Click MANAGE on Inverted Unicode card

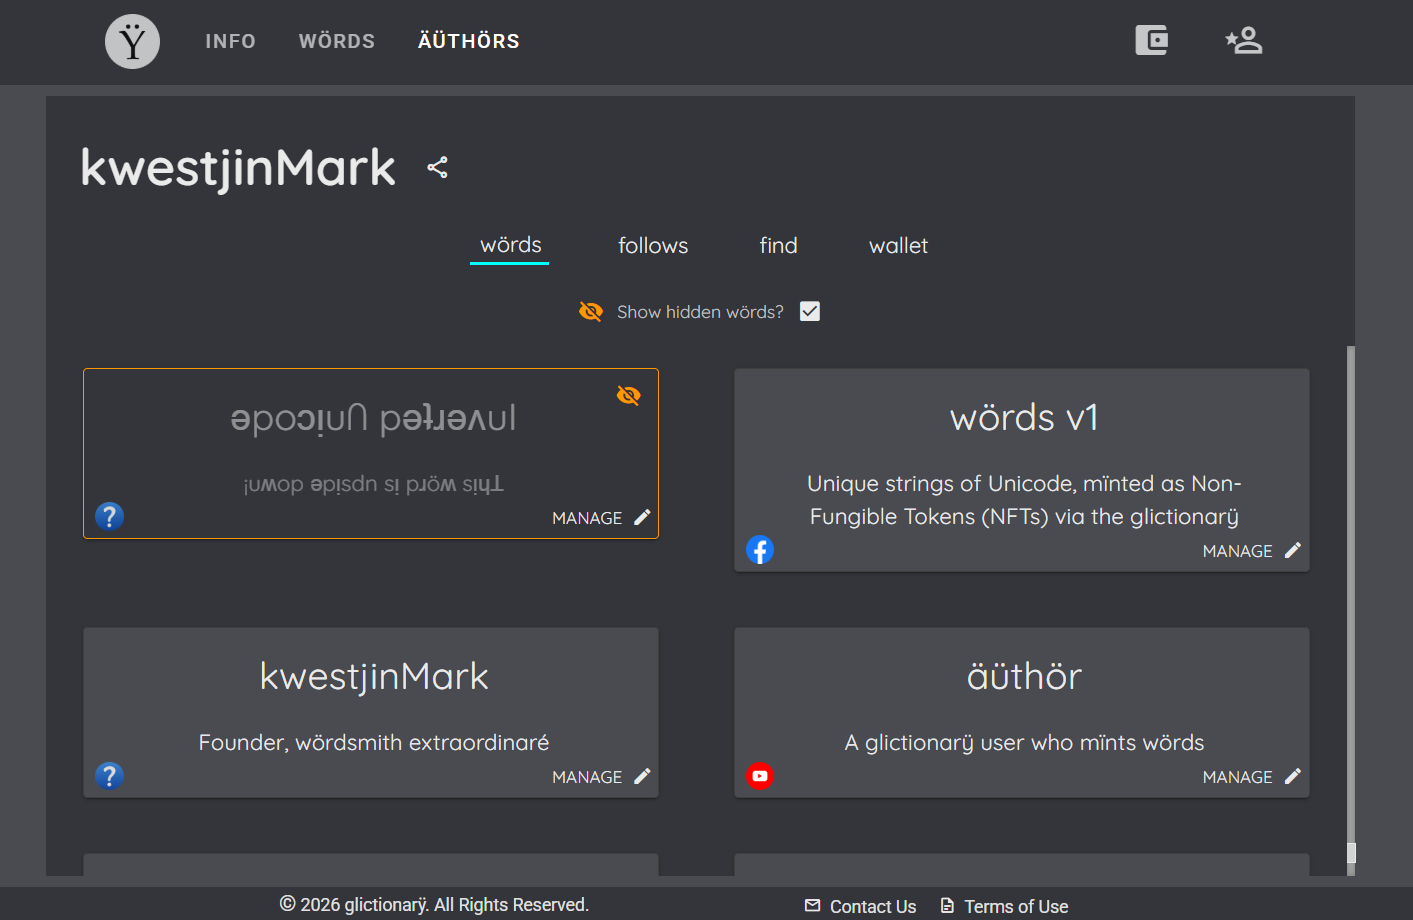(x=587, y=518)
